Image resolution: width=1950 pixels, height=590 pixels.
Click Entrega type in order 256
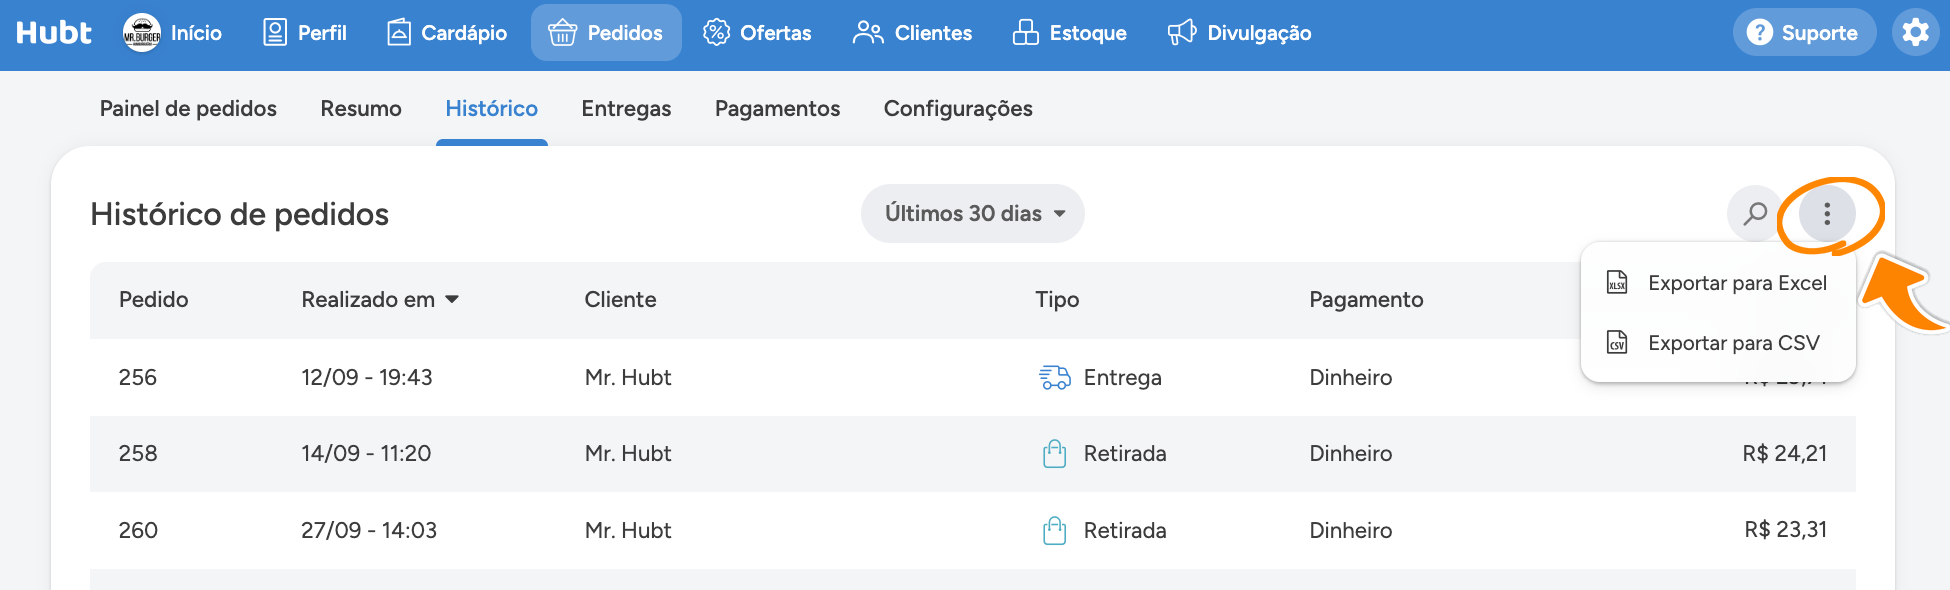[x=1123, y=377]
